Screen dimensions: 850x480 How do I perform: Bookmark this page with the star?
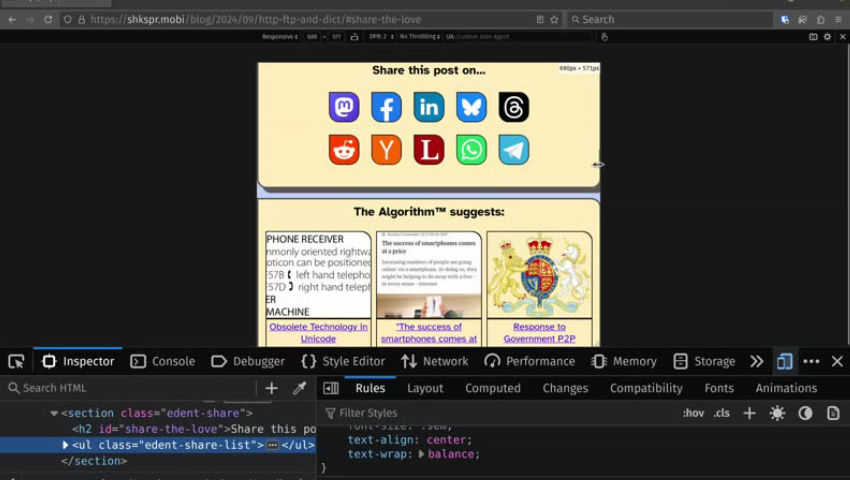coord(554,20)
